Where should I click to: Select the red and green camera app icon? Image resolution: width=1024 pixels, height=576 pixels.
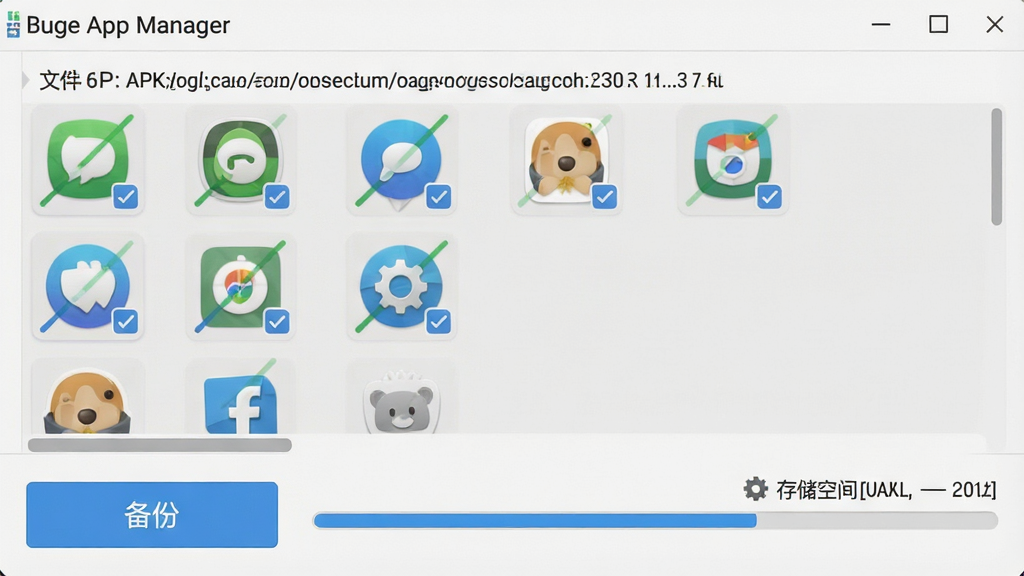732,160
